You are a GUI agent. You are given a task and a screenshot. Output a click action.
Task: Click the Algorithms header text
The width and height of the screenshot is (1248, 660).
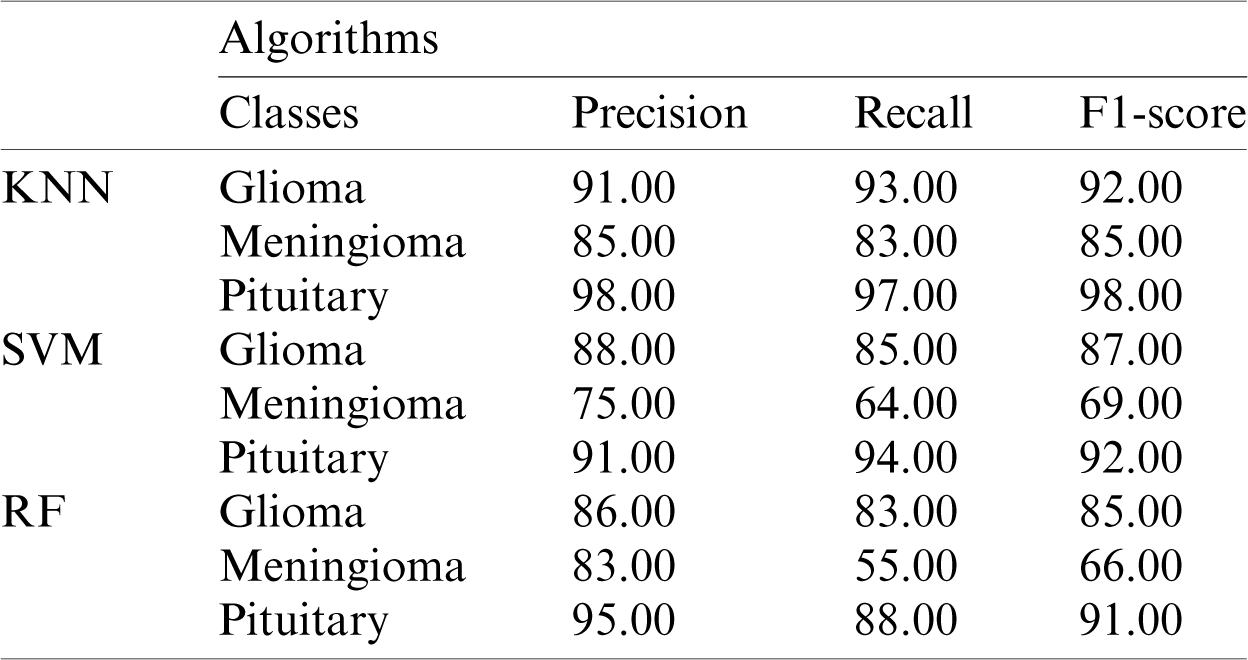(x=329, y=40)
